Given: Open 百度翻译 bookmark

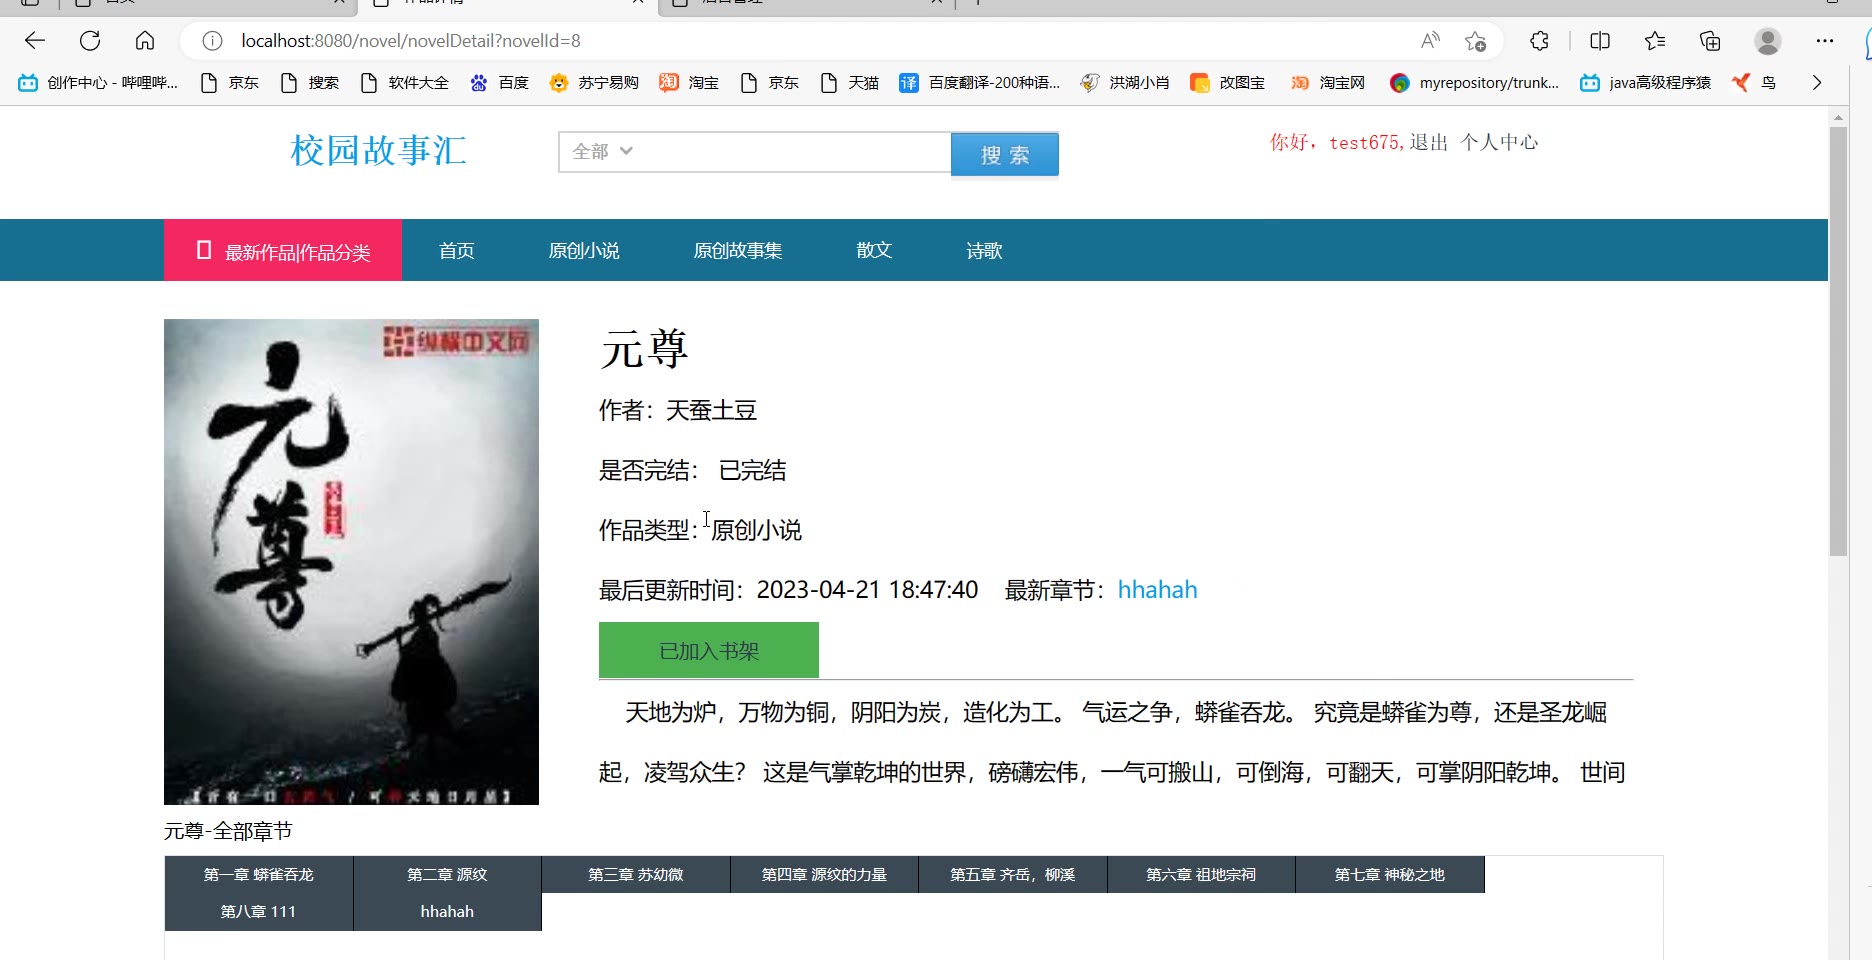Looking at the screenshot, I should click(980, 83).
